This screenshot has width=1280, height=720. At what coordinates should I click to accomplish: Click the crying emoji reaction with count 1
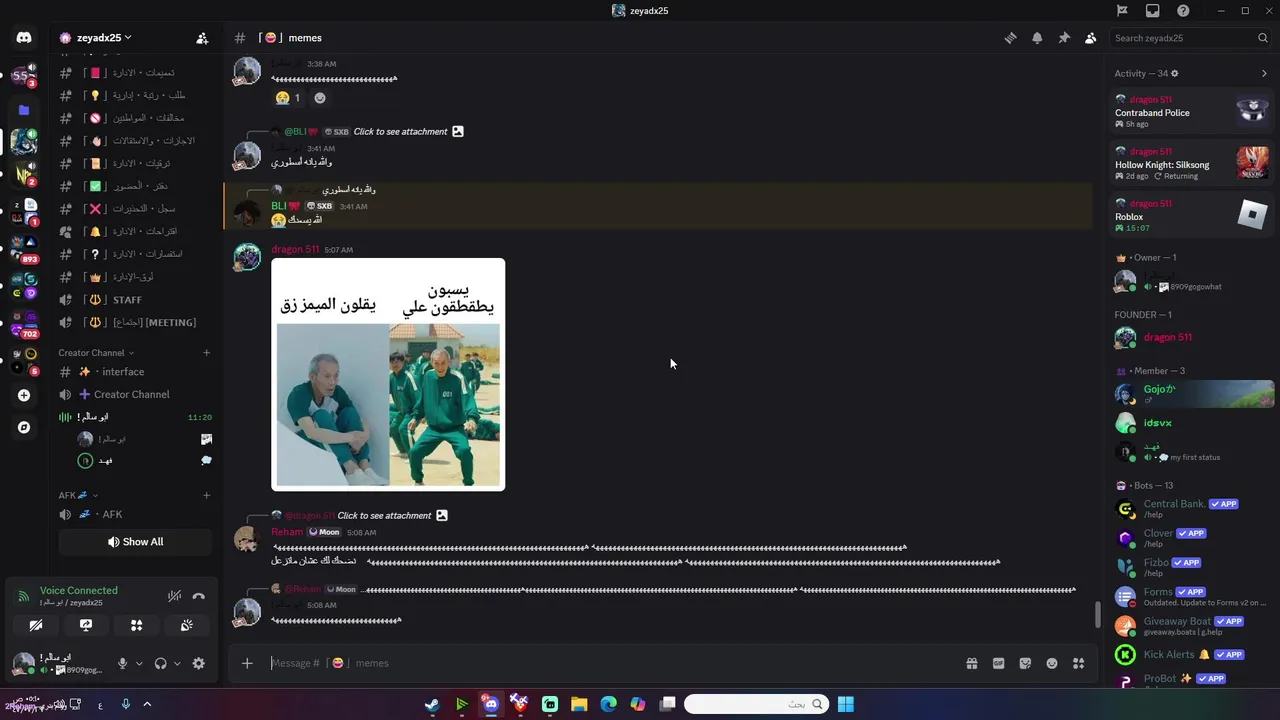coord(287,98)
